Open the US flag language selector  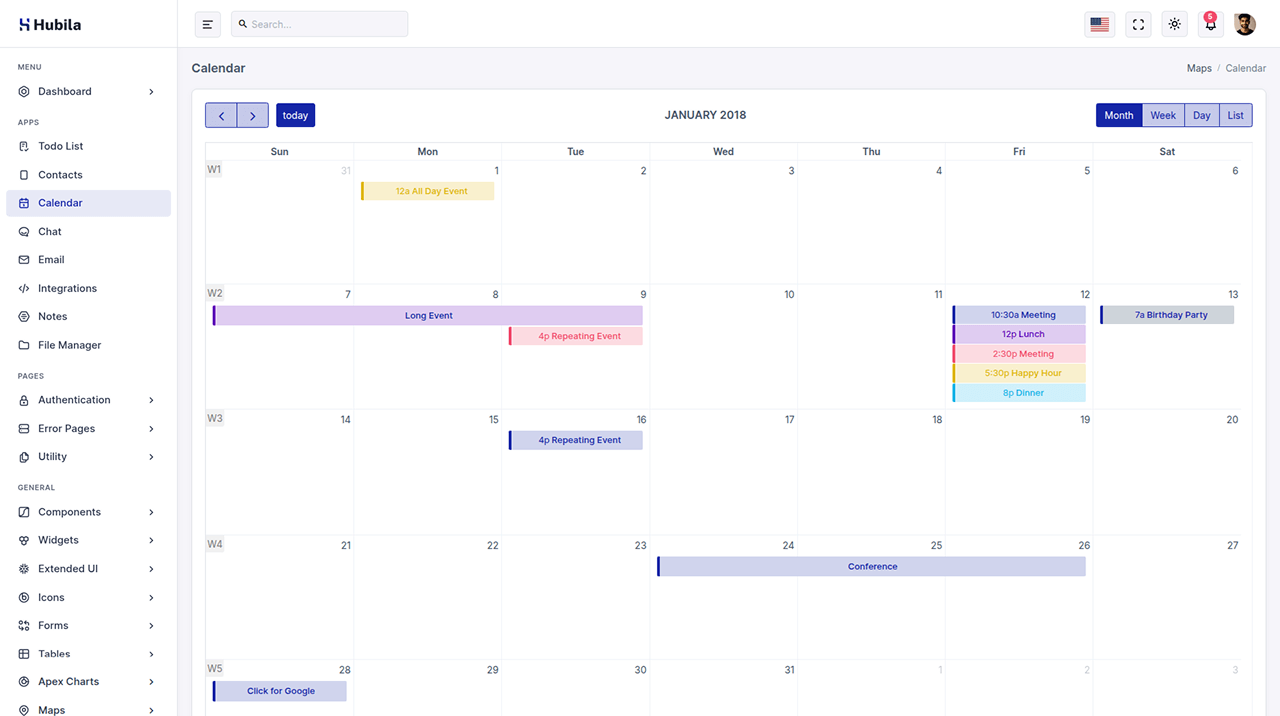click(x=1100, y=24)
